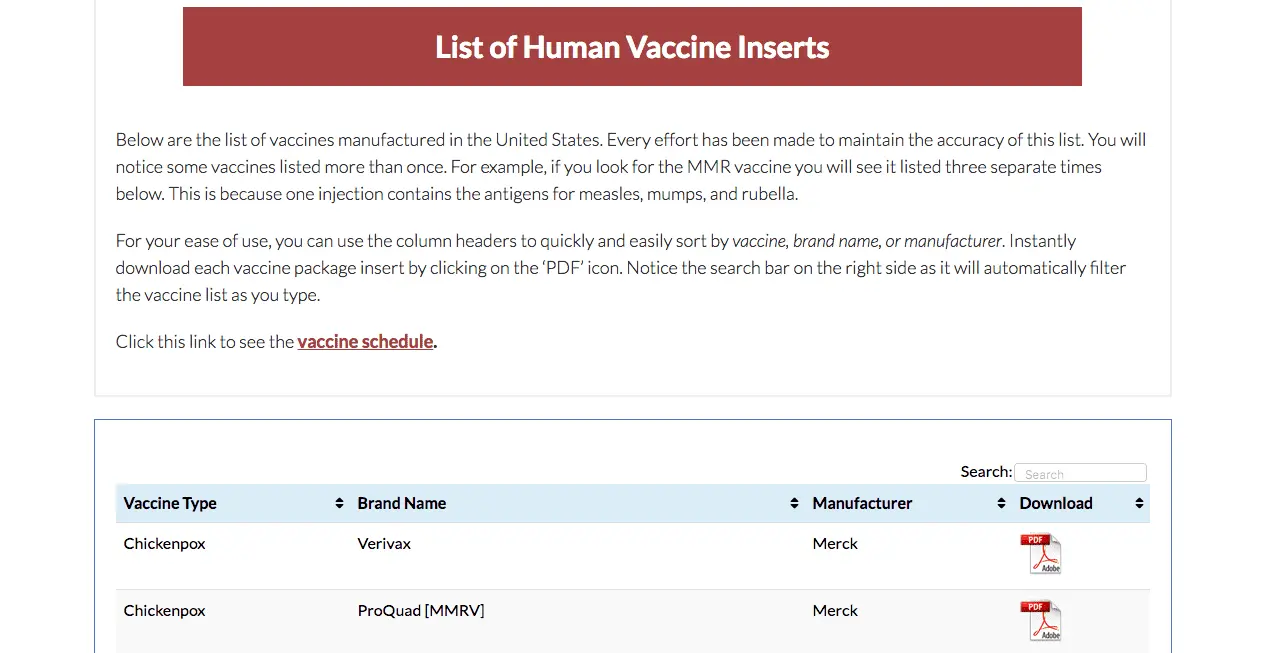
Task: Click the List of Human Vaccine Inserts heading
Action: pos(632,47)
